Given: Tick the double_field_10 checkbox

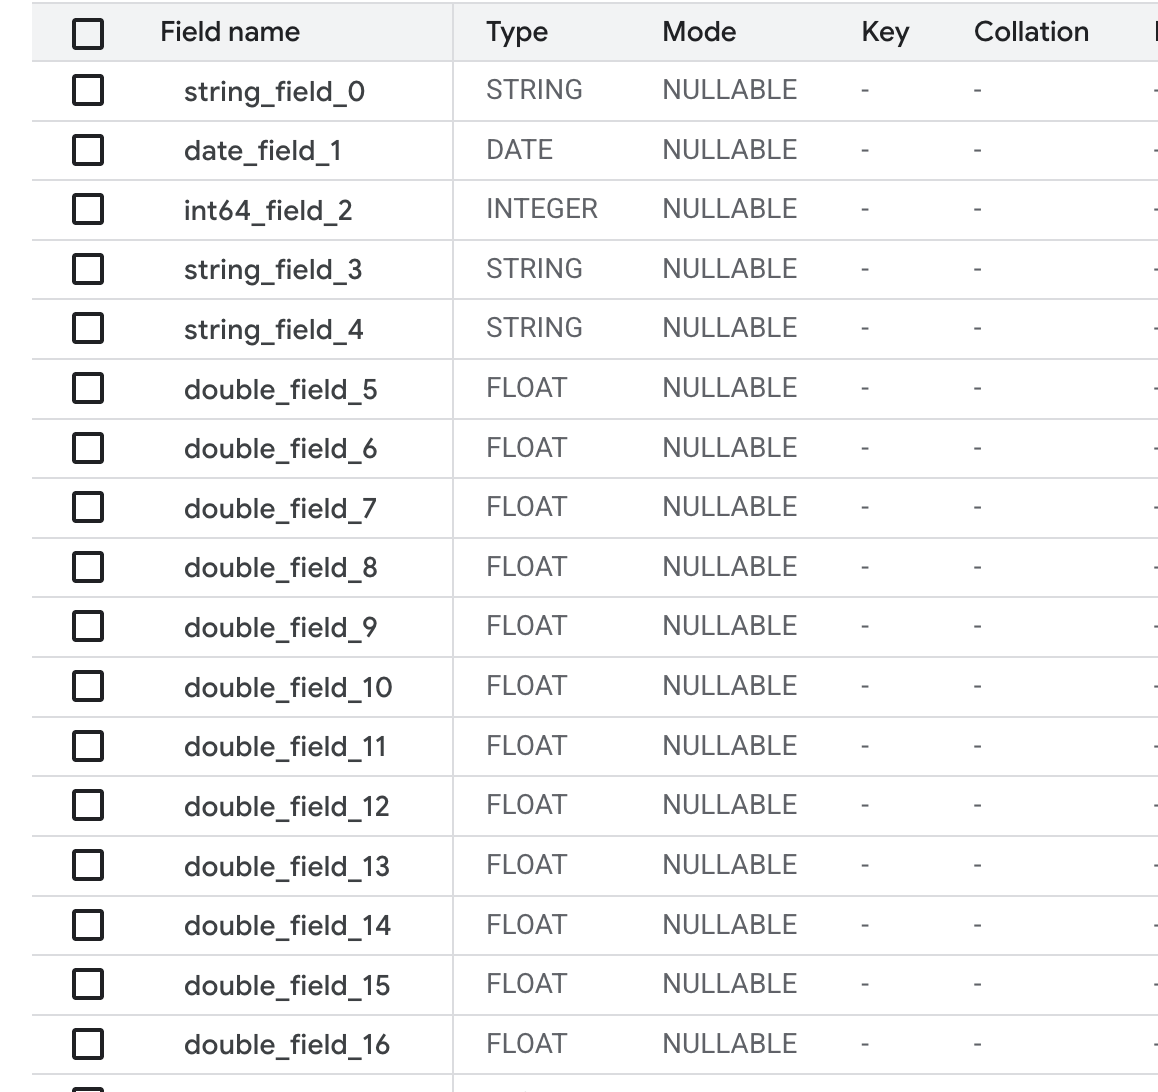Looking at the screenshot, I should (88, 686).
